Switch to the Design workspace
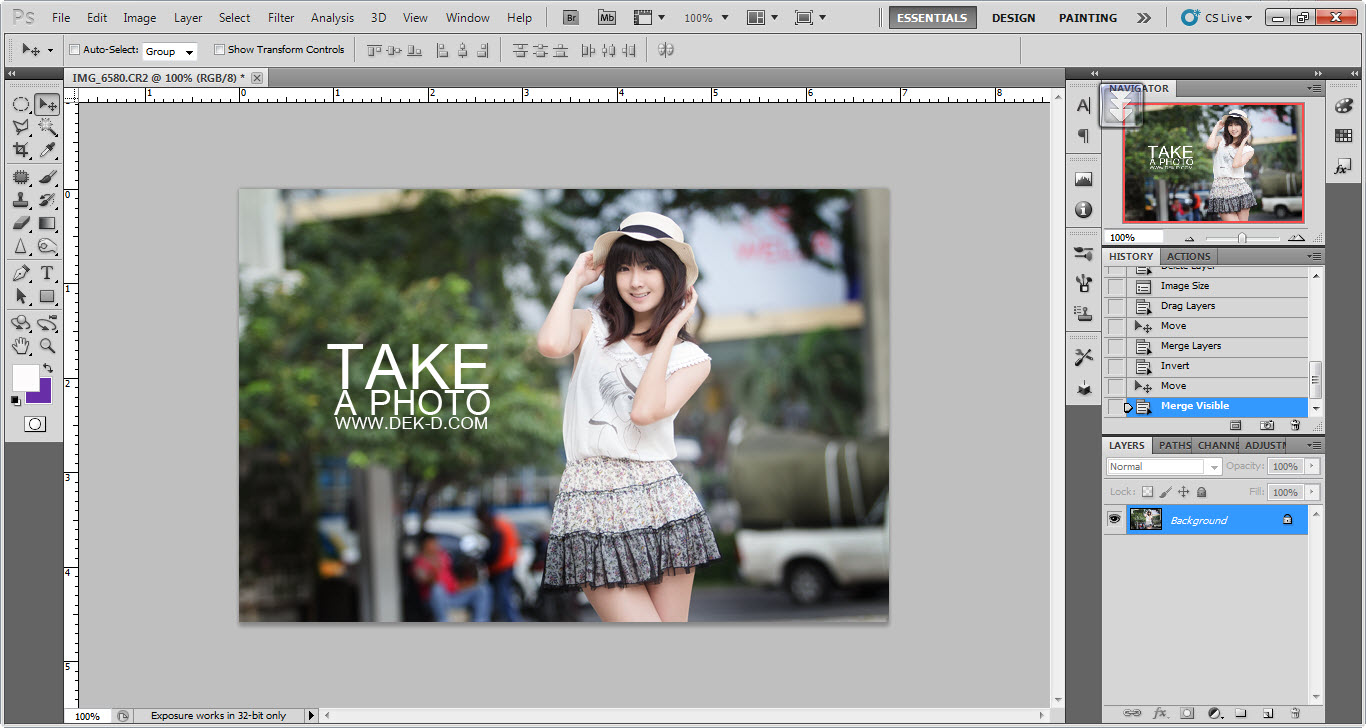The height and width of the screenshot is (728, 1366). pos(1013,18)
